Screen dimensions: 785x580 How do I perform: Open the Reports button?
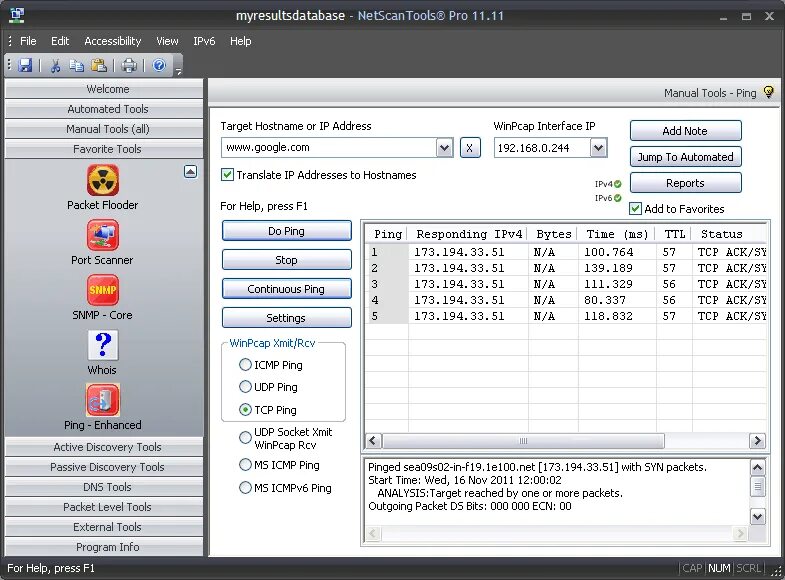685,183
